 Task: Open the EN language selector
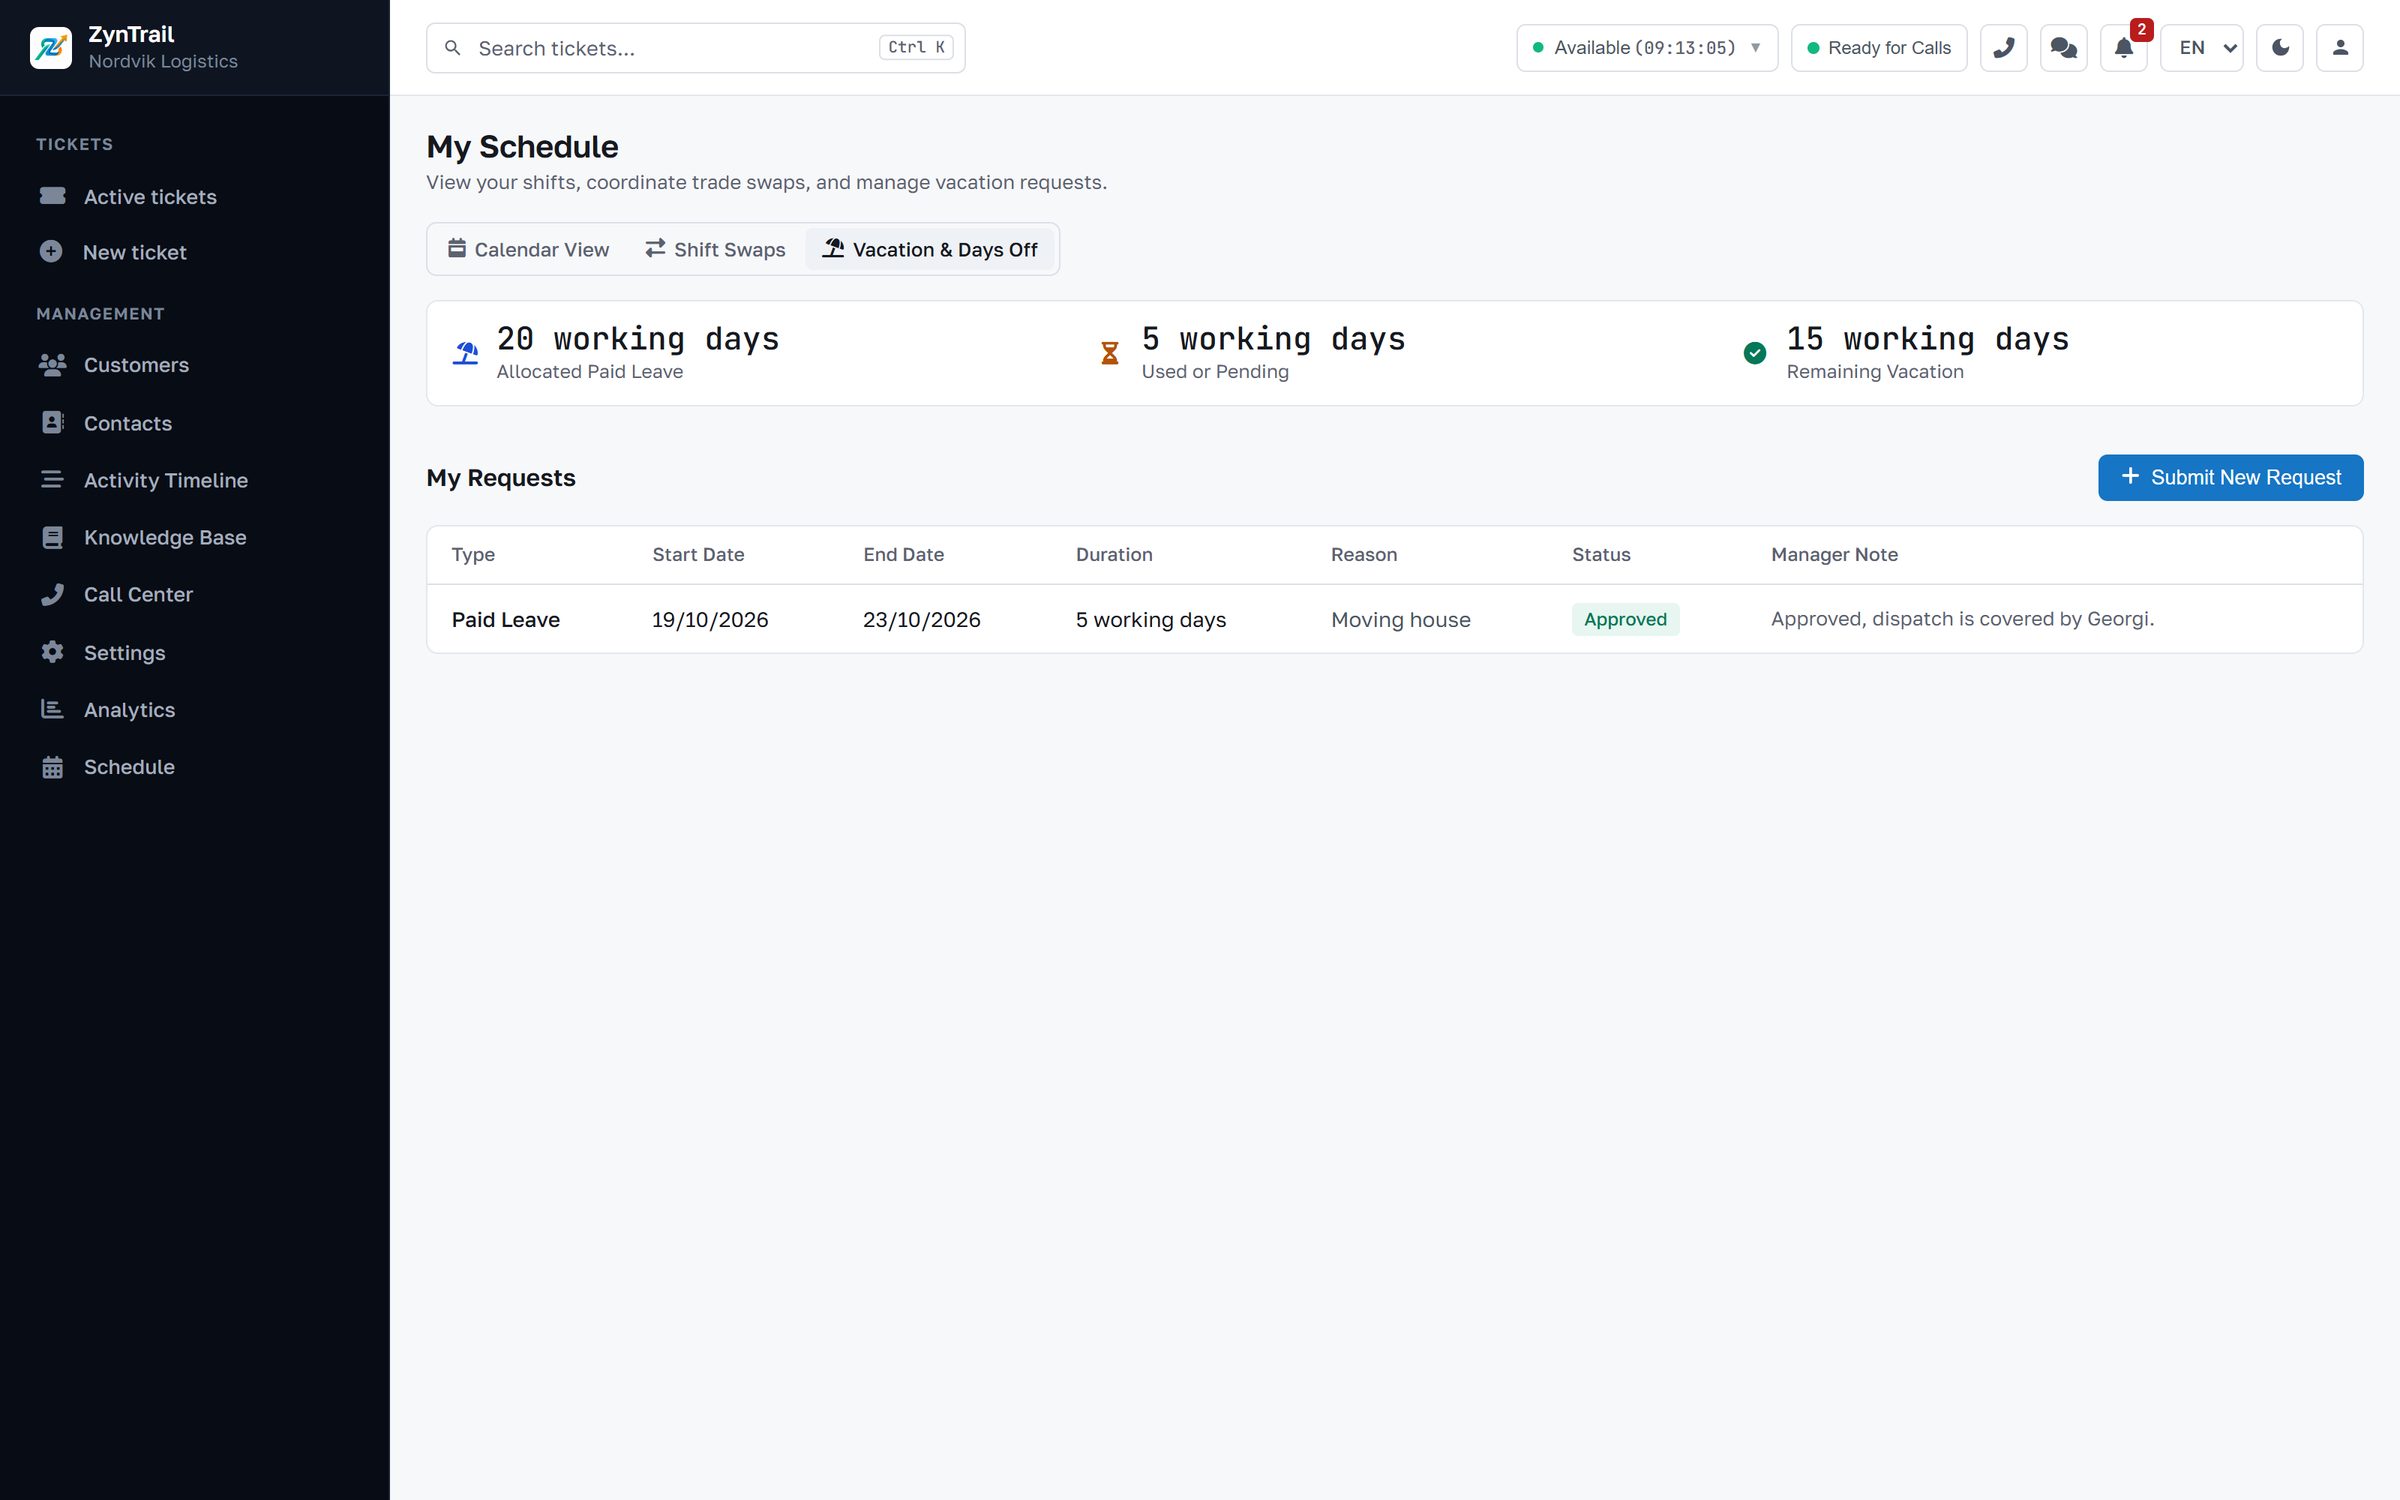[2201, 48]
